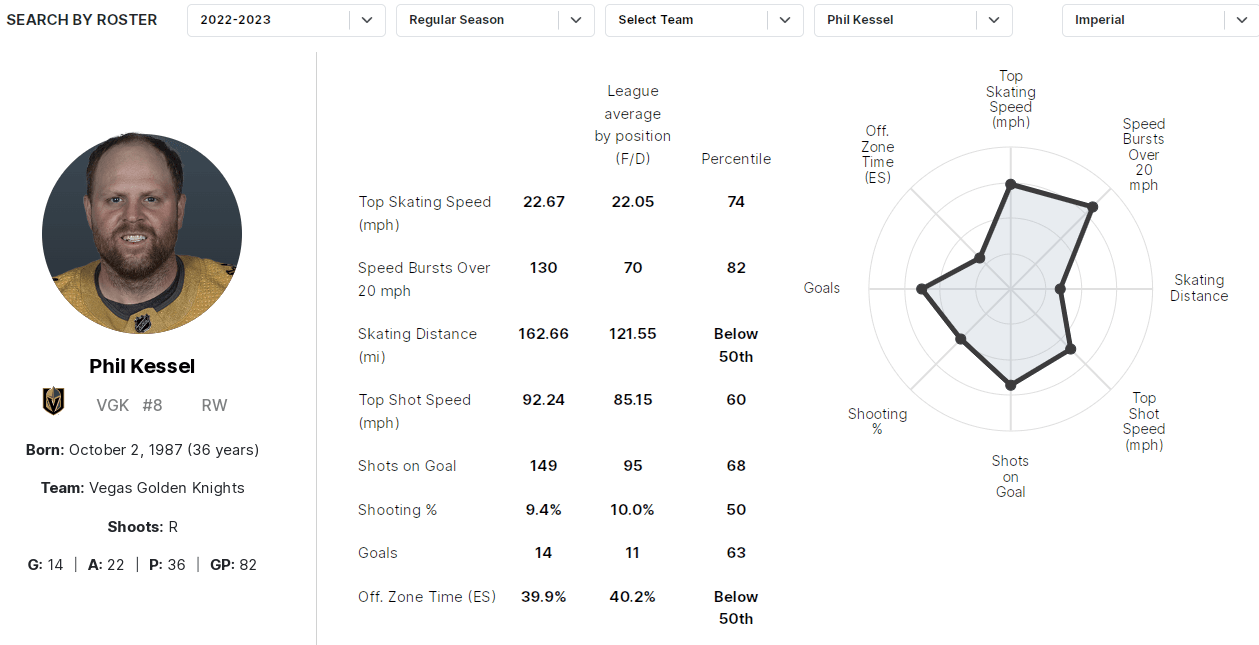Click the Skating Distance stat row label
Screen dimensions: 1259x645
(x=417, y=345)
